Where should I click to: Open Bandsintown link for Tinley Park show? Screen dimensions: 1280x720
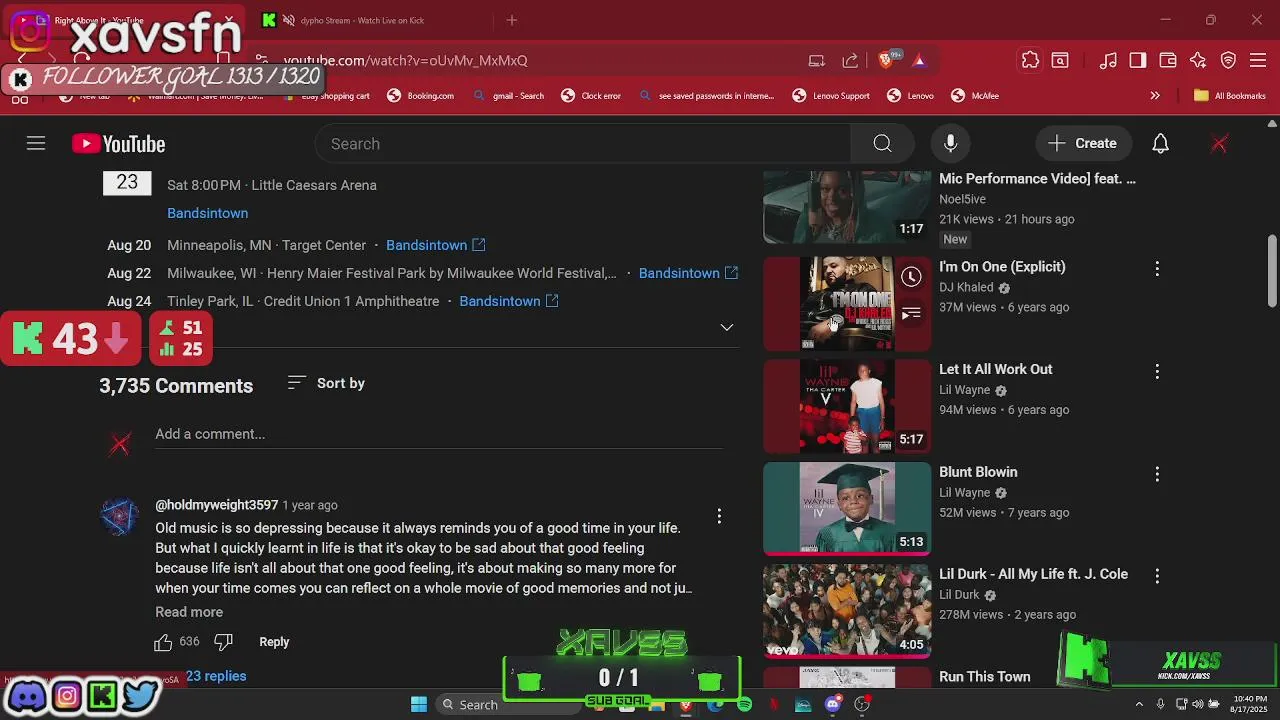click(509, 301)
